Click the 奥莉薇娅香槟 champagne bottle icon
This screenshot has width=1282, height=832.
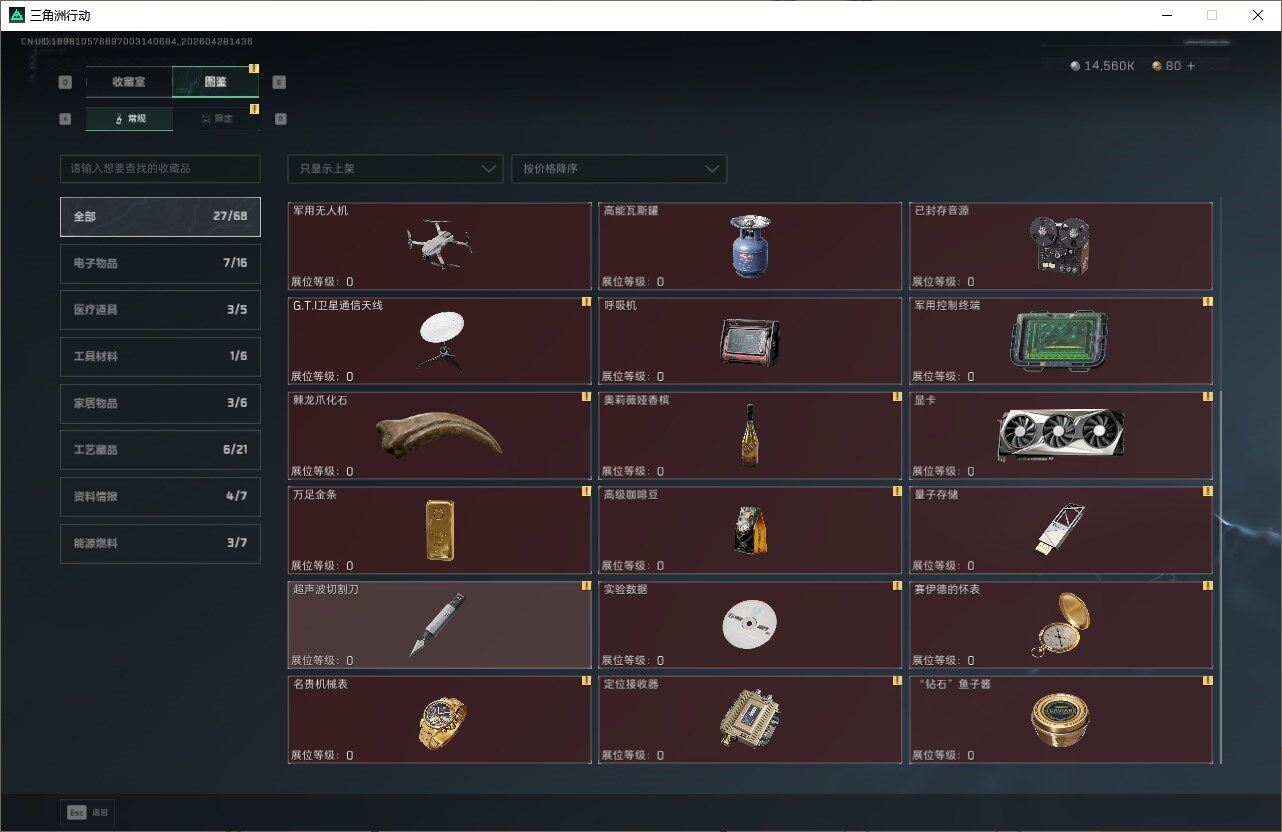click(x=749, y=435)
